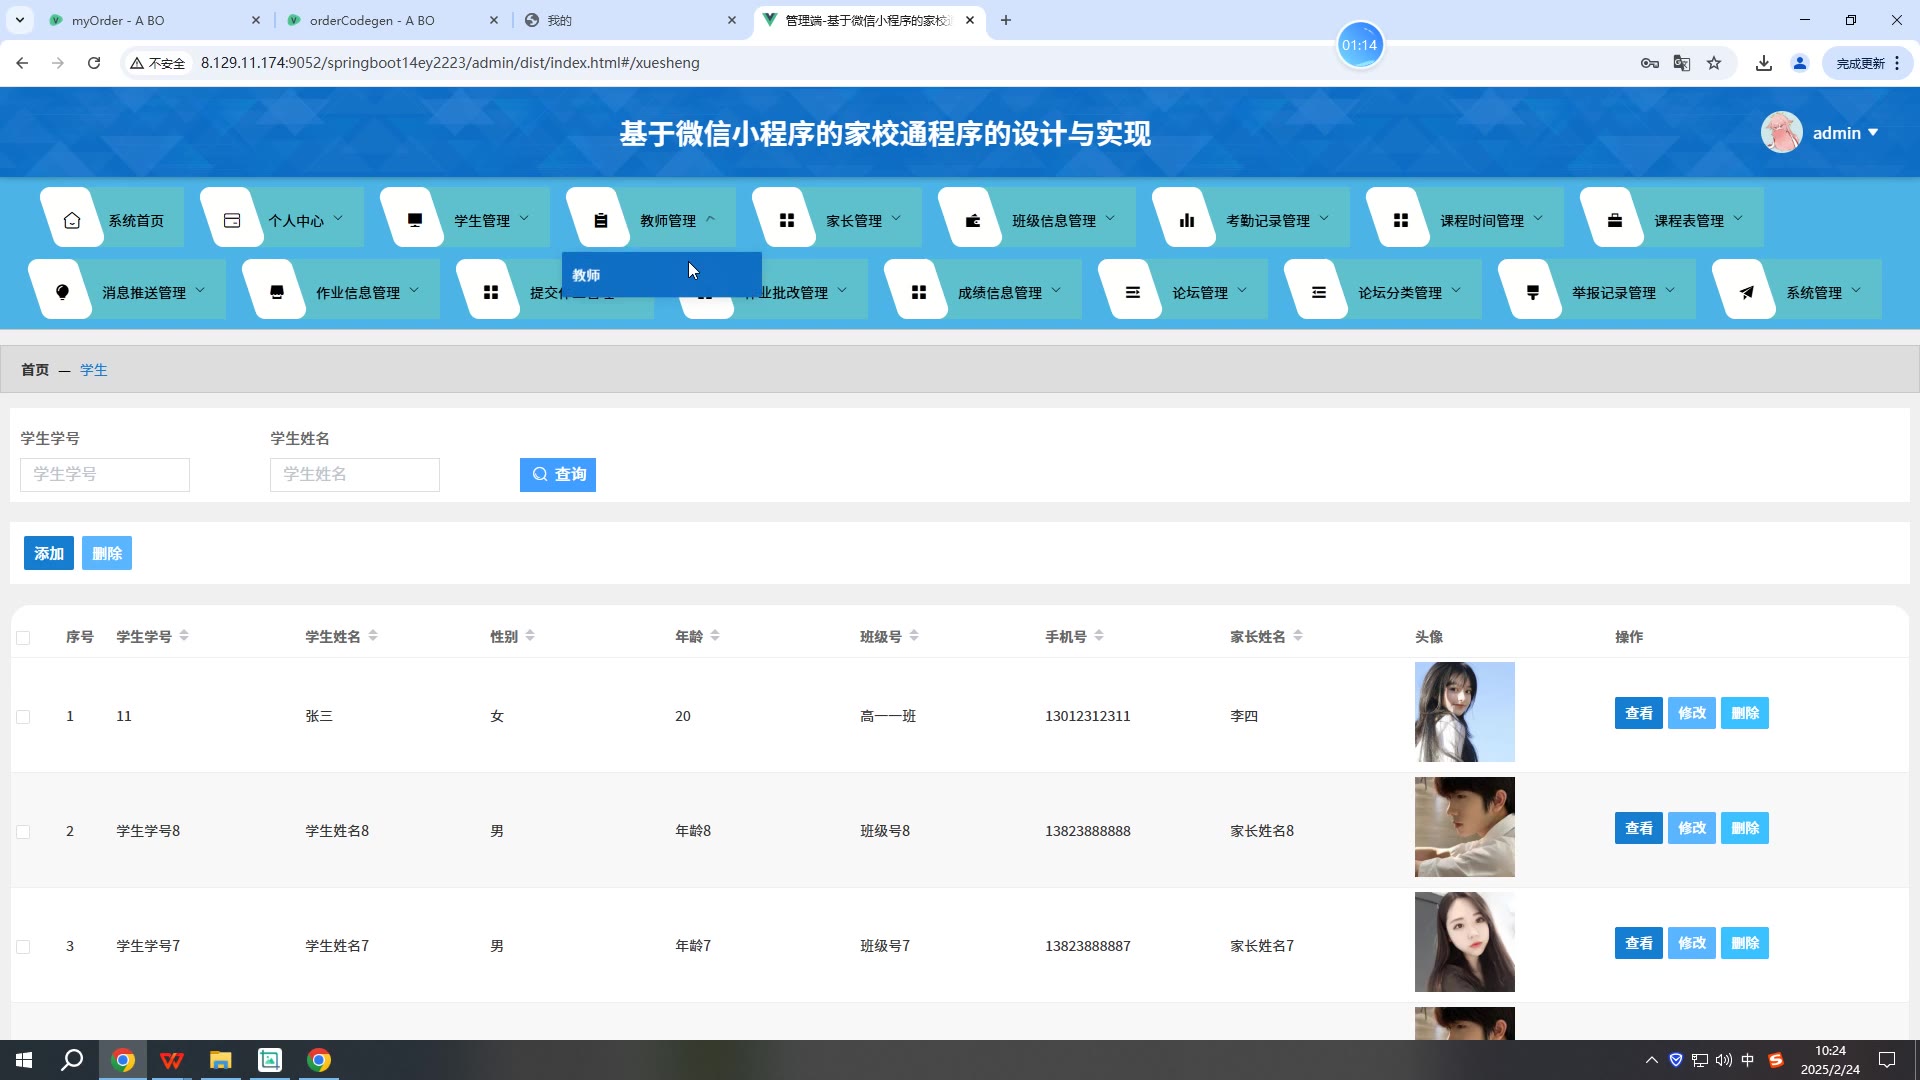Click the monitor icon for 学生管理
Screen dimensions: 1920x1080
[415, 220]
